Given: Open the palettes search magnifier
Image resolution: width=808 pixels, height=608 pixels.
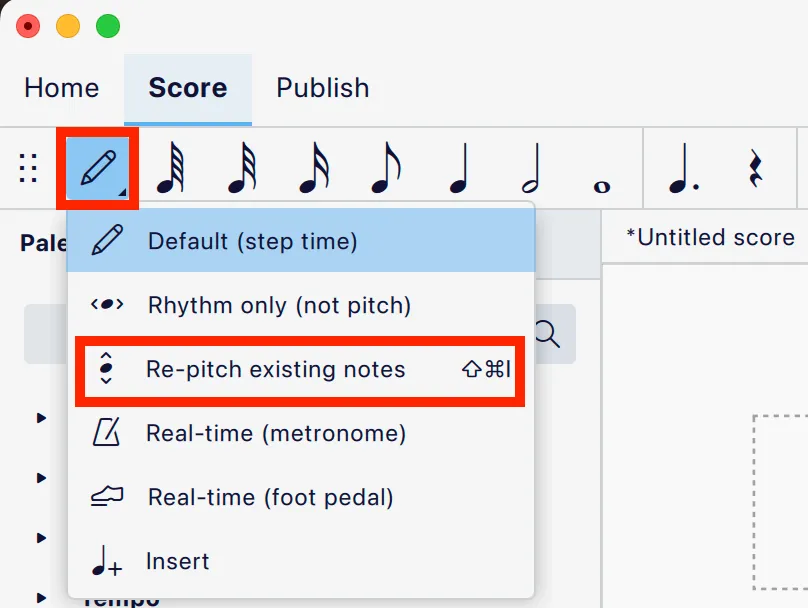Looking at the screenshot, I should point(547,335).
